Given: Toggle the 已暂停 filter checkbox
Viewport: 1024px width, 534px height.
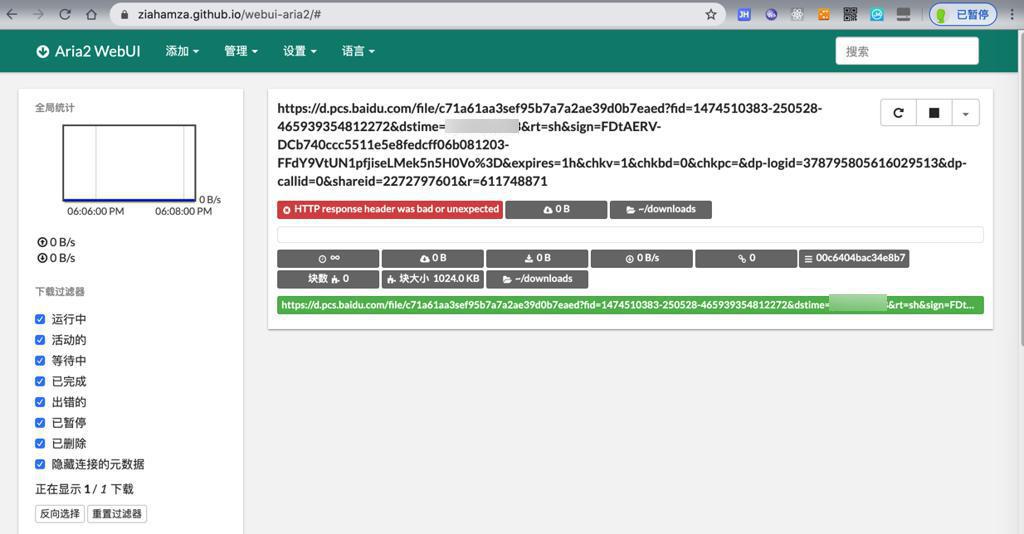Looking at the screenshot, I should (x=40, y=423).
